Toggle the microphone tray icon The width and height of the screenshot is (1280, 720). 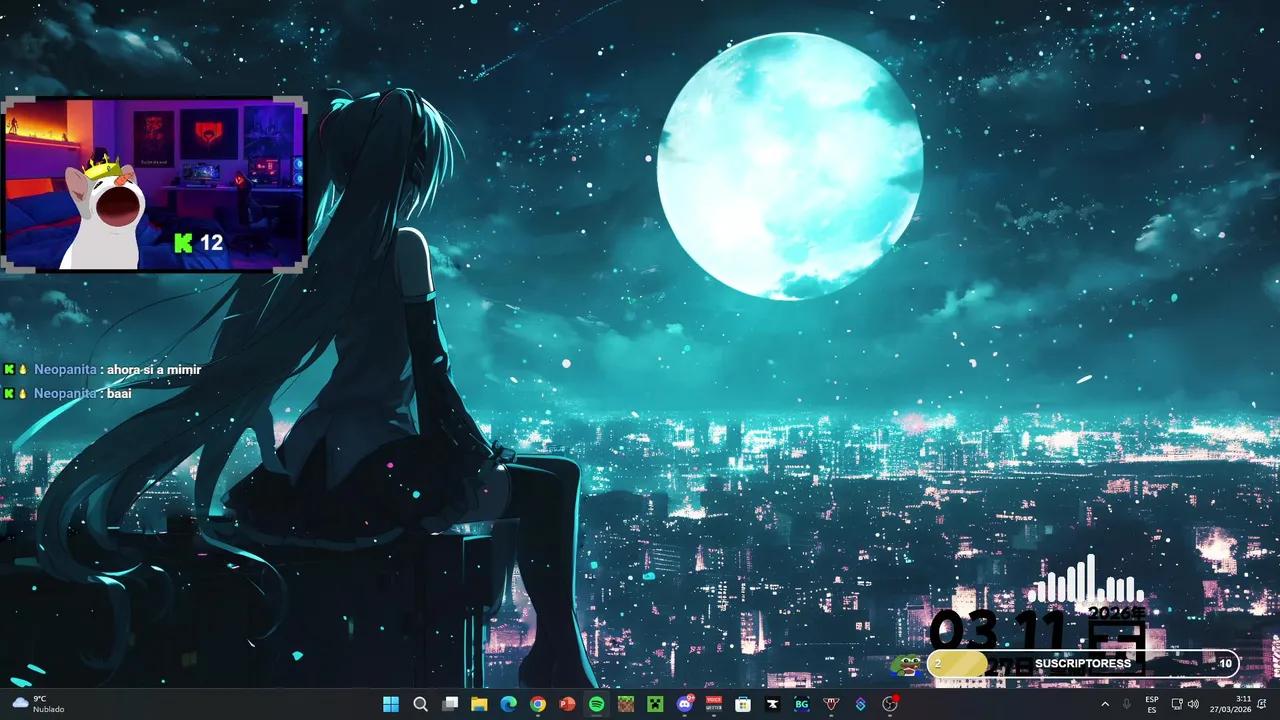[x=1127, y=704]
